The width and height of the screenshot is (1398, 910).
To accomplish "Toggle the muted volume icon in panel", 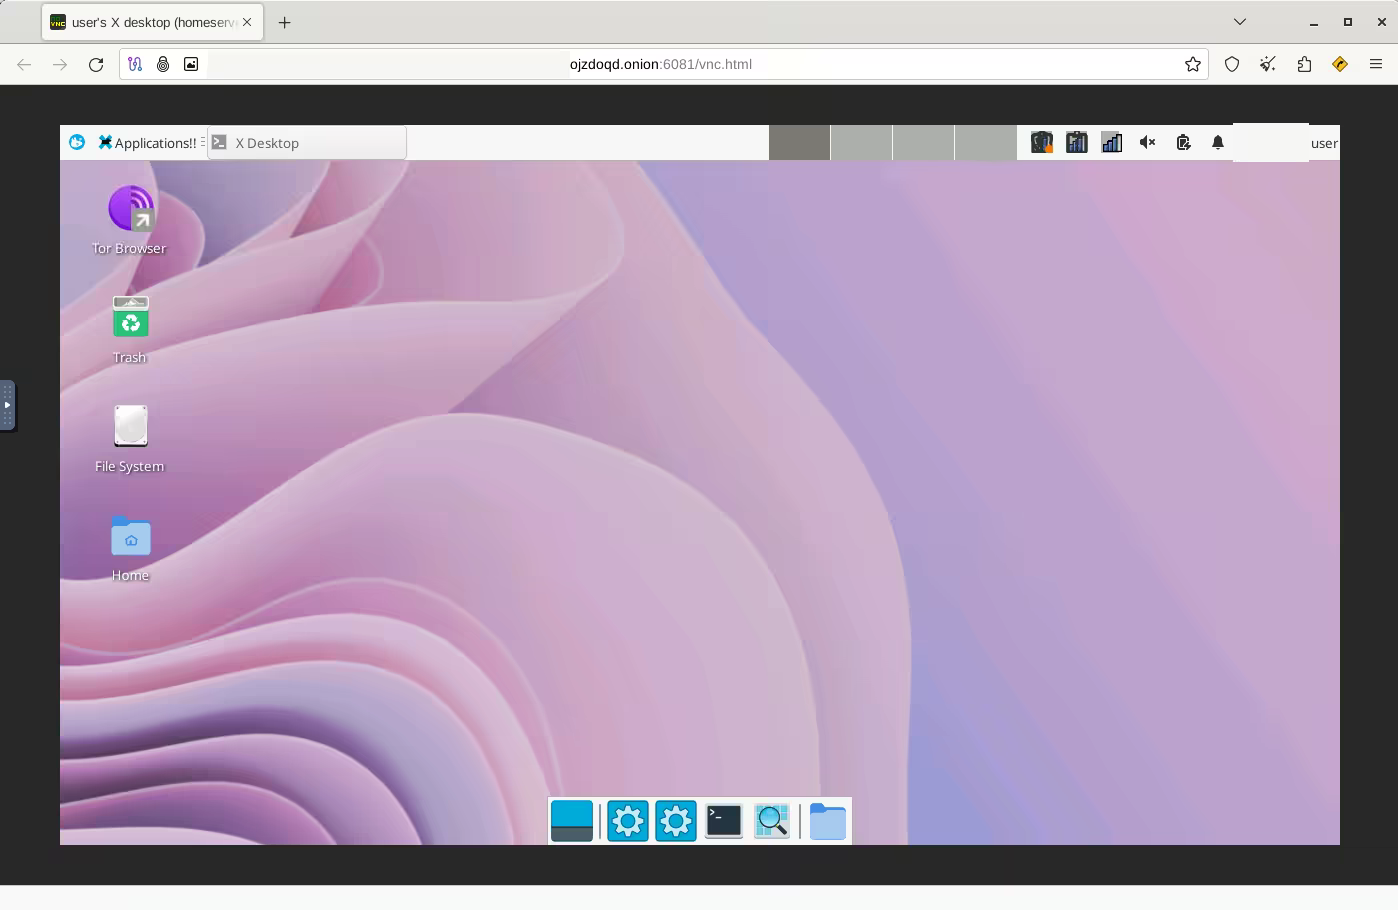I will point(1148,142).
